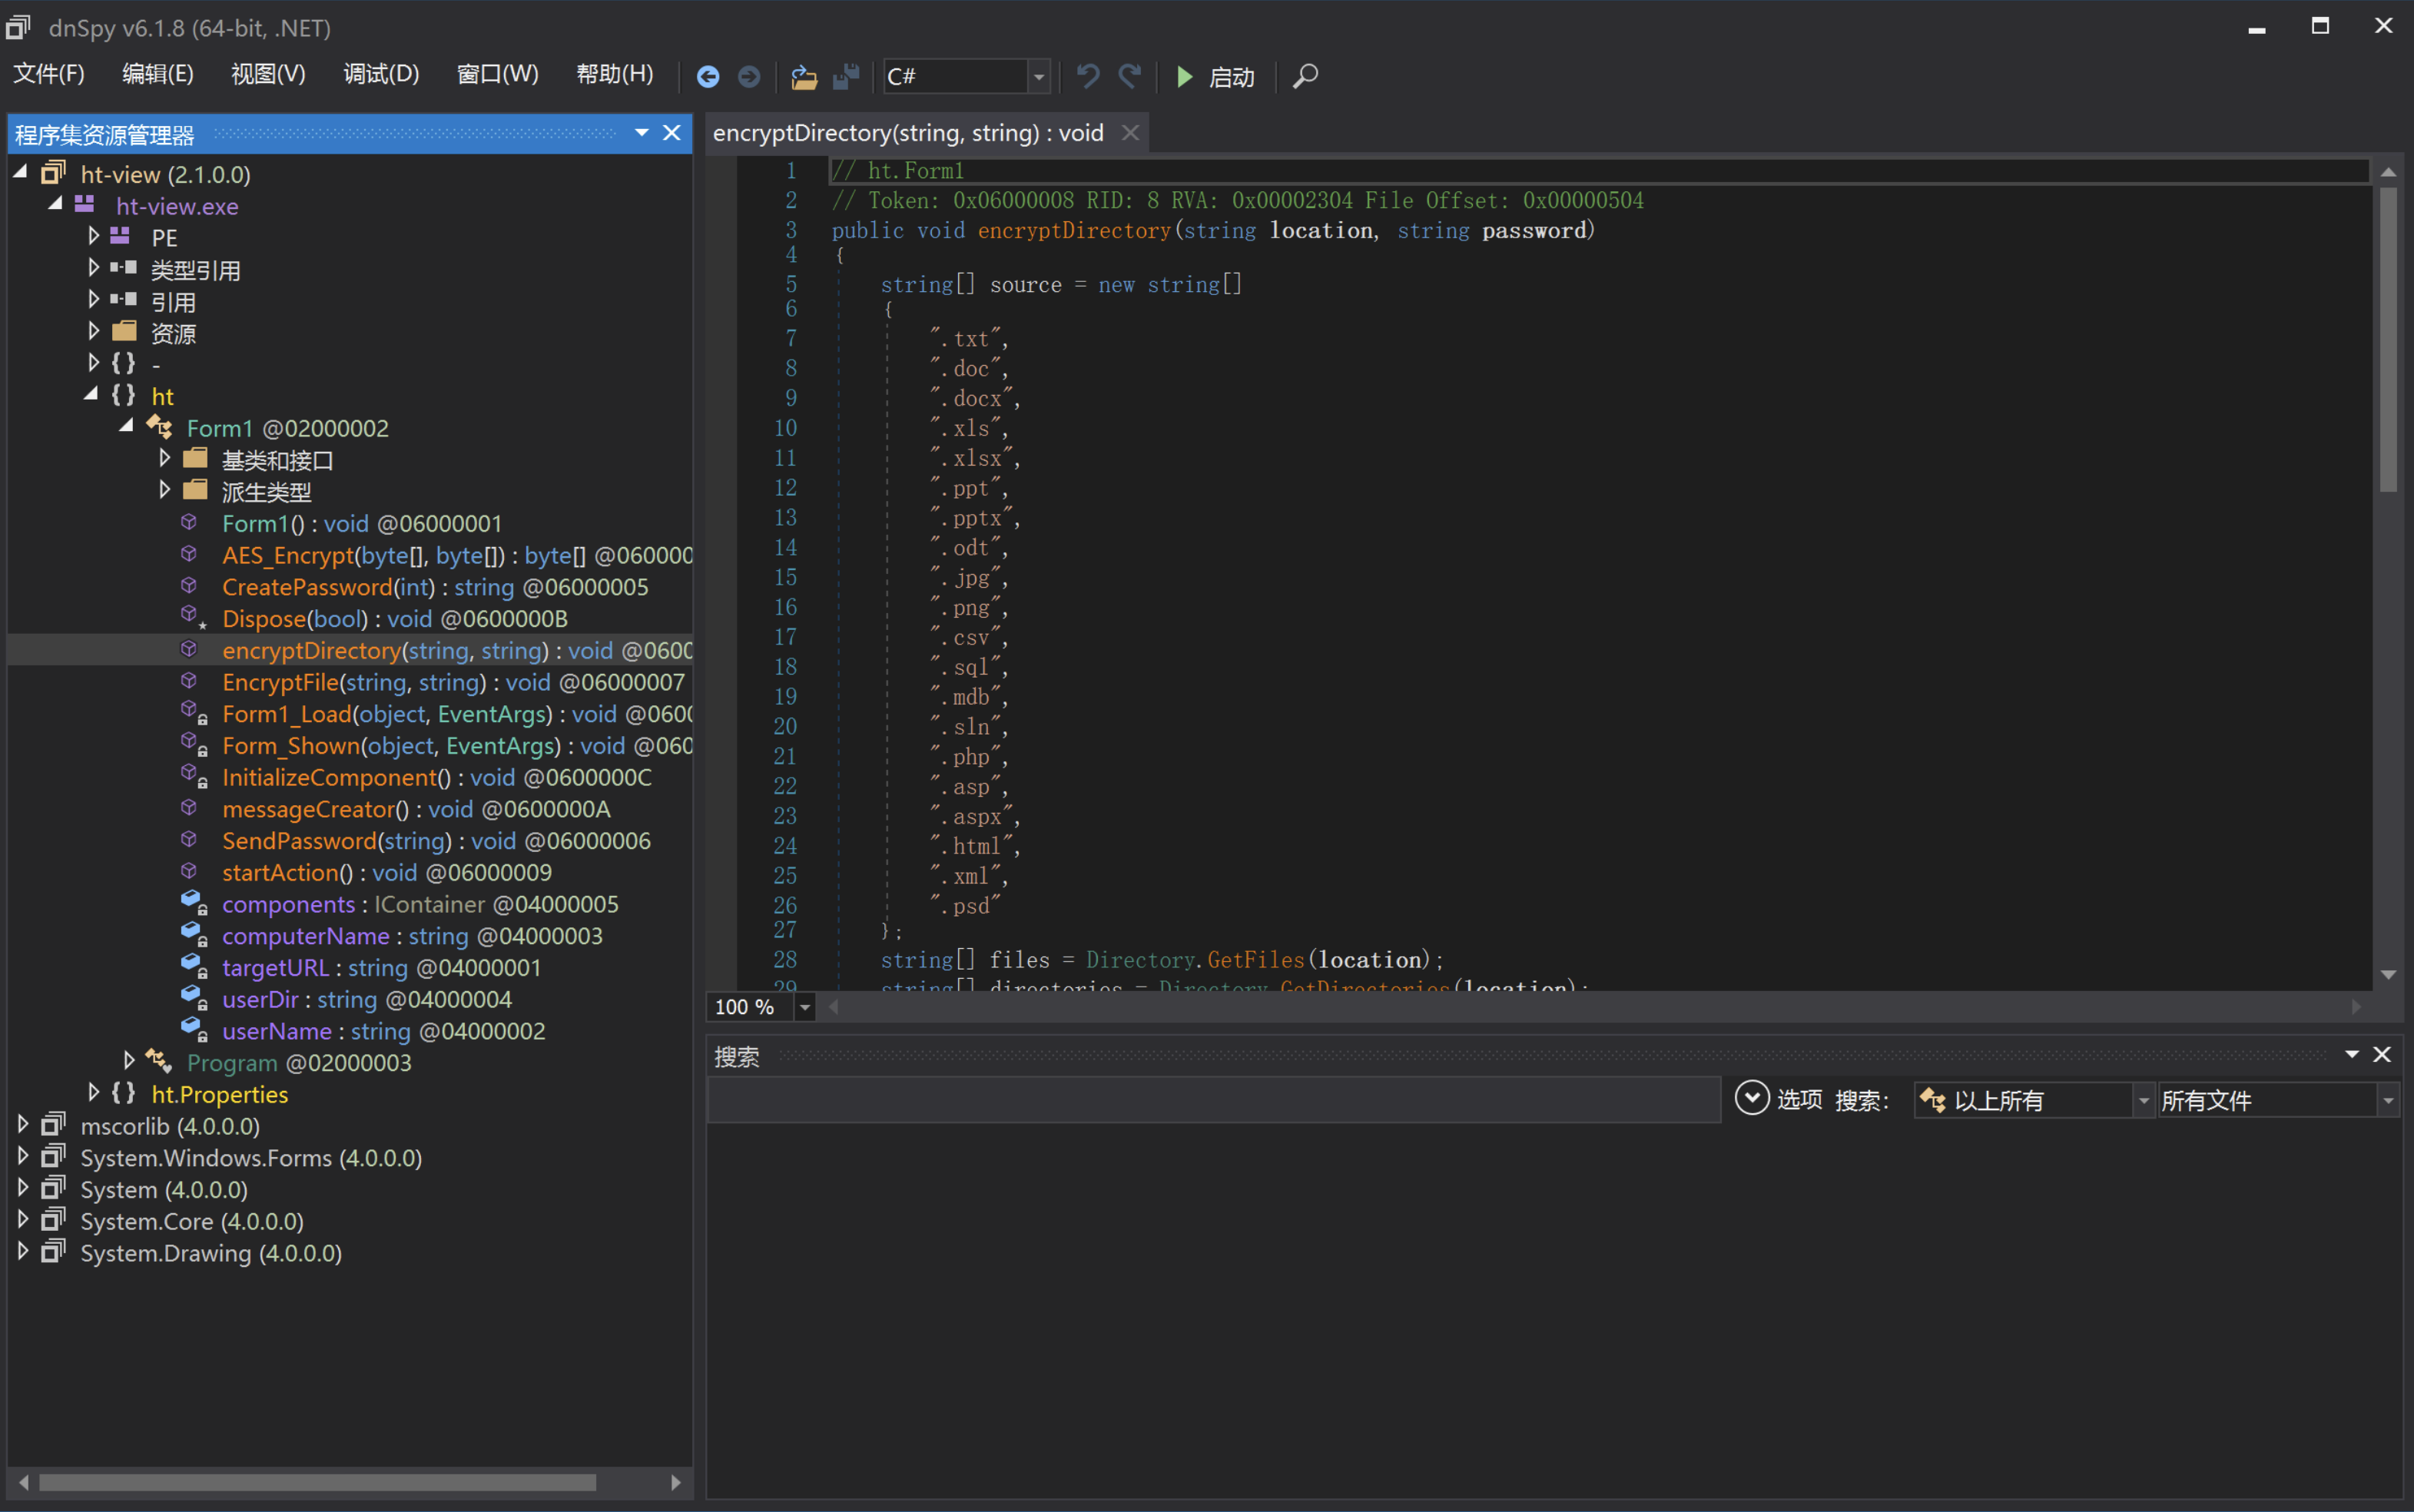Click the search text input field
2414x1512 pixels.
pos(1213,1100)
